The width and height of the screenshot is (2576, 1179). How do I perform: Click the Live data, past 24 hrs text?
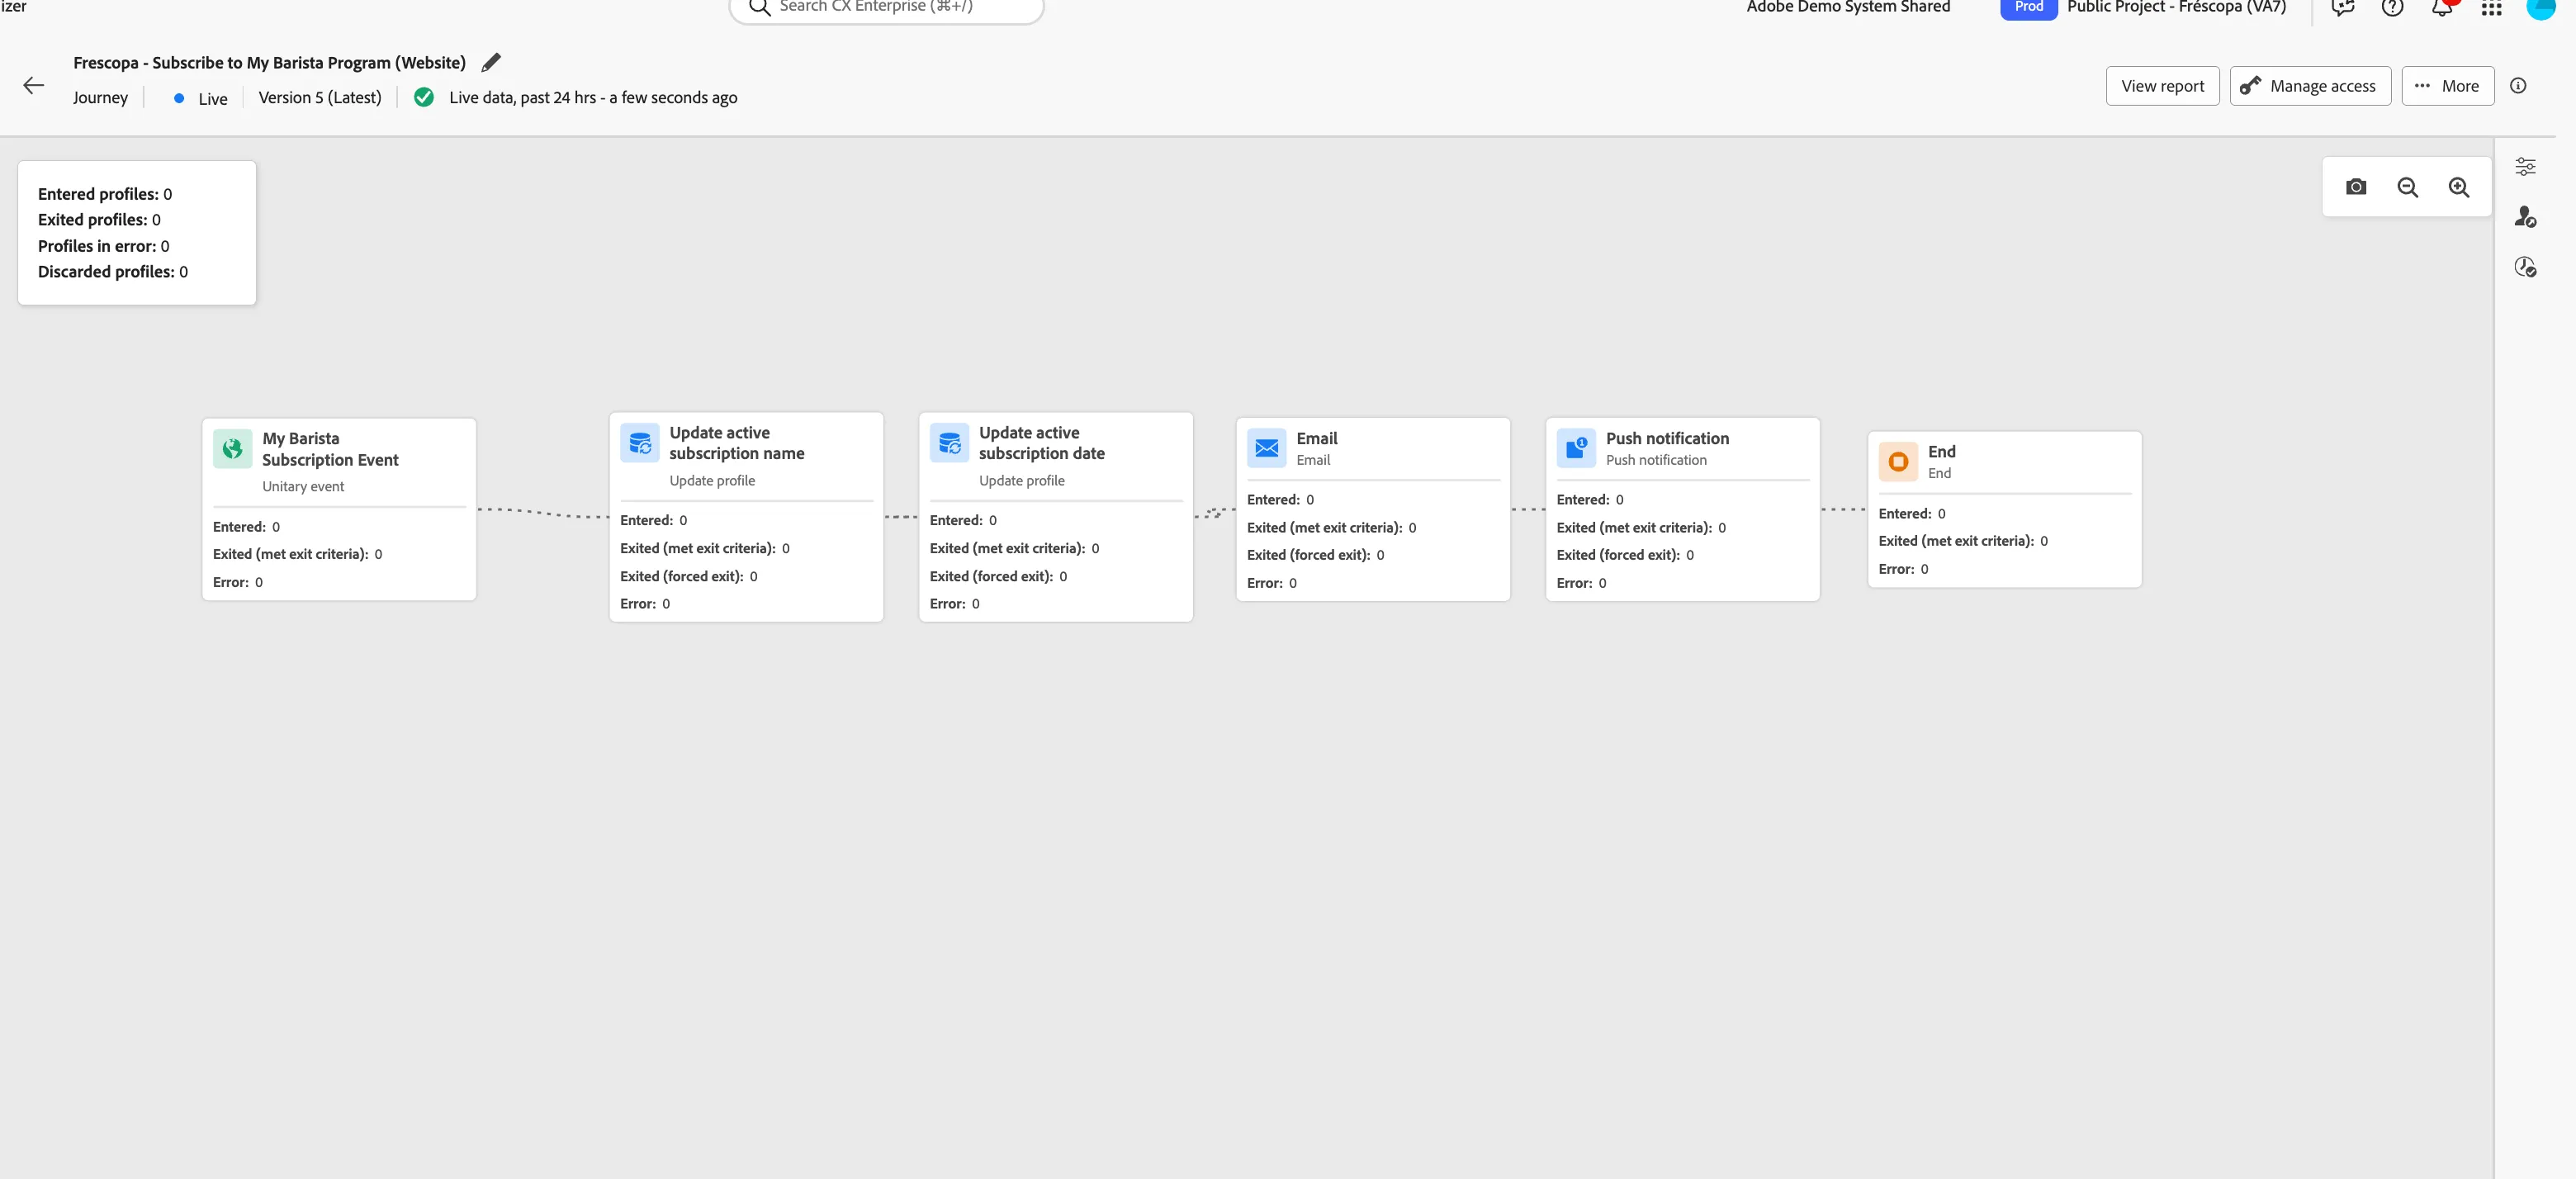[x=593, y=97]
